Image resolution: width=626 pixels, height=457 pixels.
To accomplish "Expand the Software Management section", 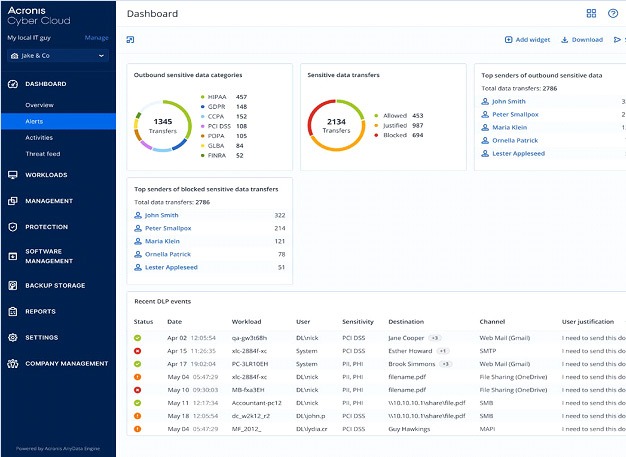I will [x=51, y=256].
